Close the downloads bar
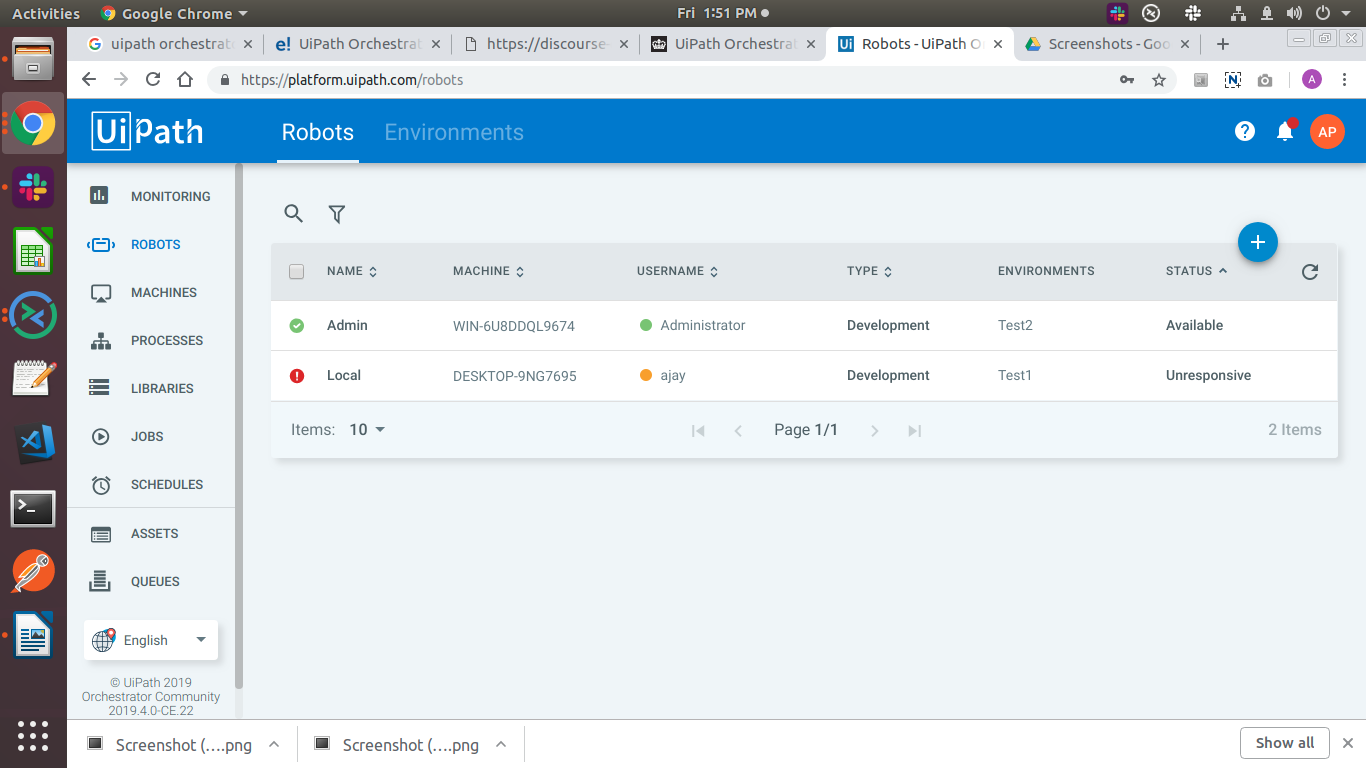The image size is (1366, 768). (1348, 743)
